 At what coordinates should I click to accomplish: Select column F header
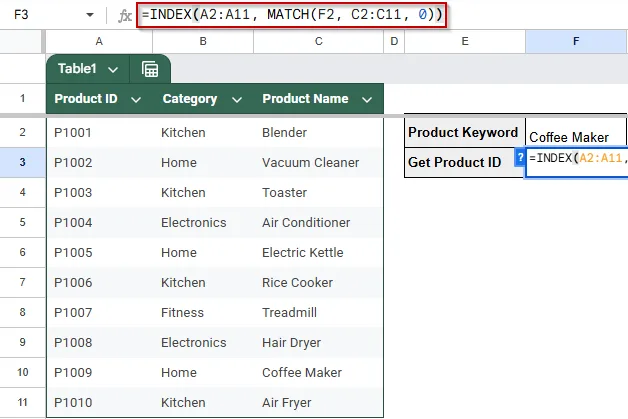576,41
